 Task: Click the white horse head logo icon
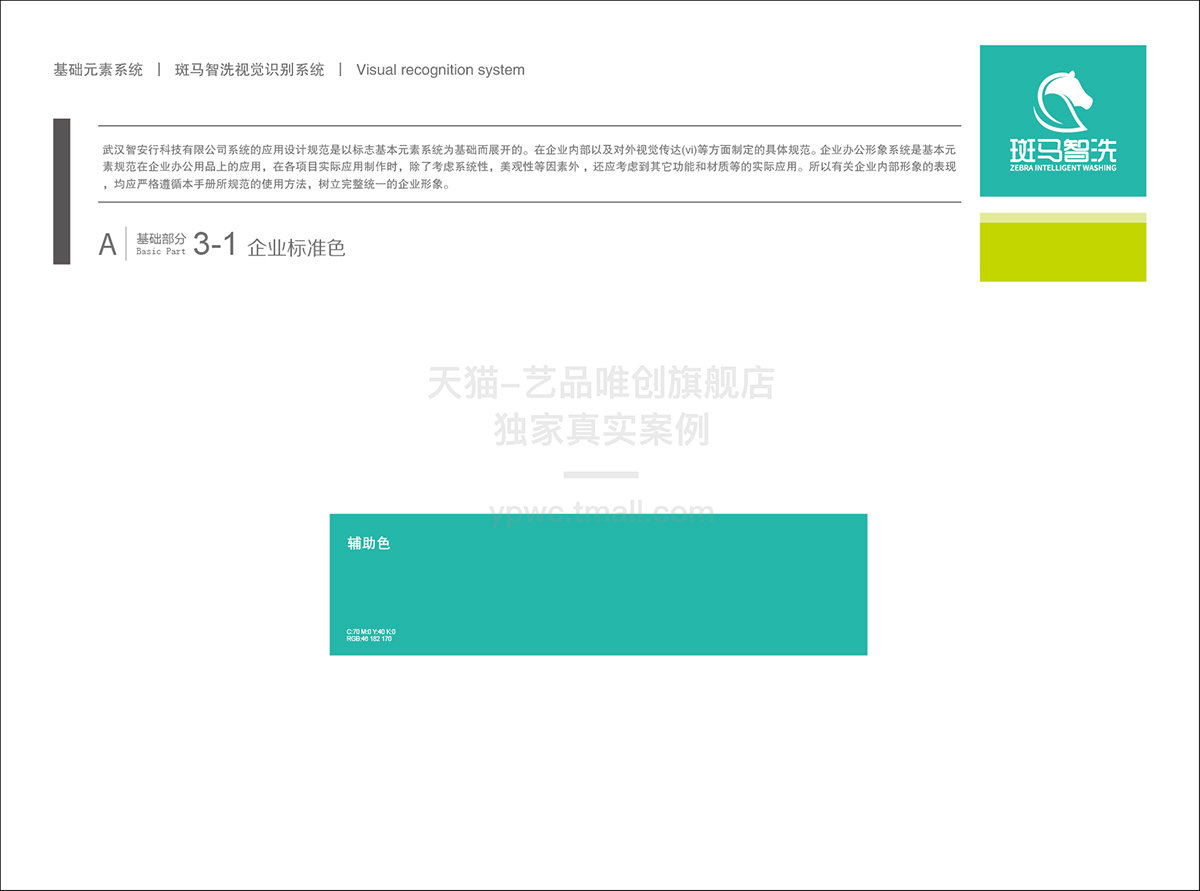pyautogui.click(x=1063, y=101)
